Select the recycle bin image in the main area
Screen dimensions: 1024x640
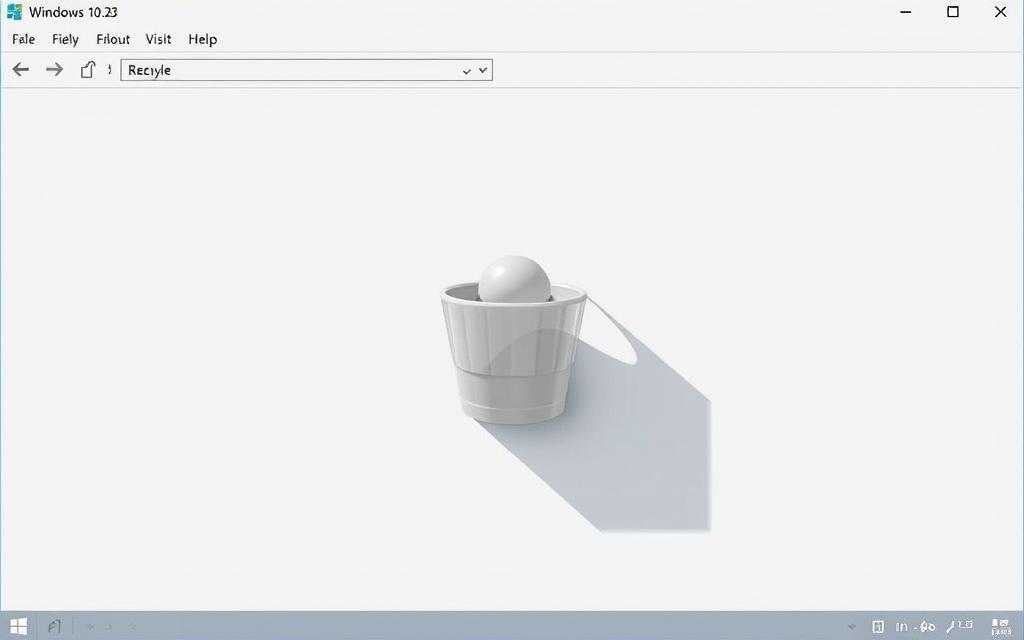[514, 340]
